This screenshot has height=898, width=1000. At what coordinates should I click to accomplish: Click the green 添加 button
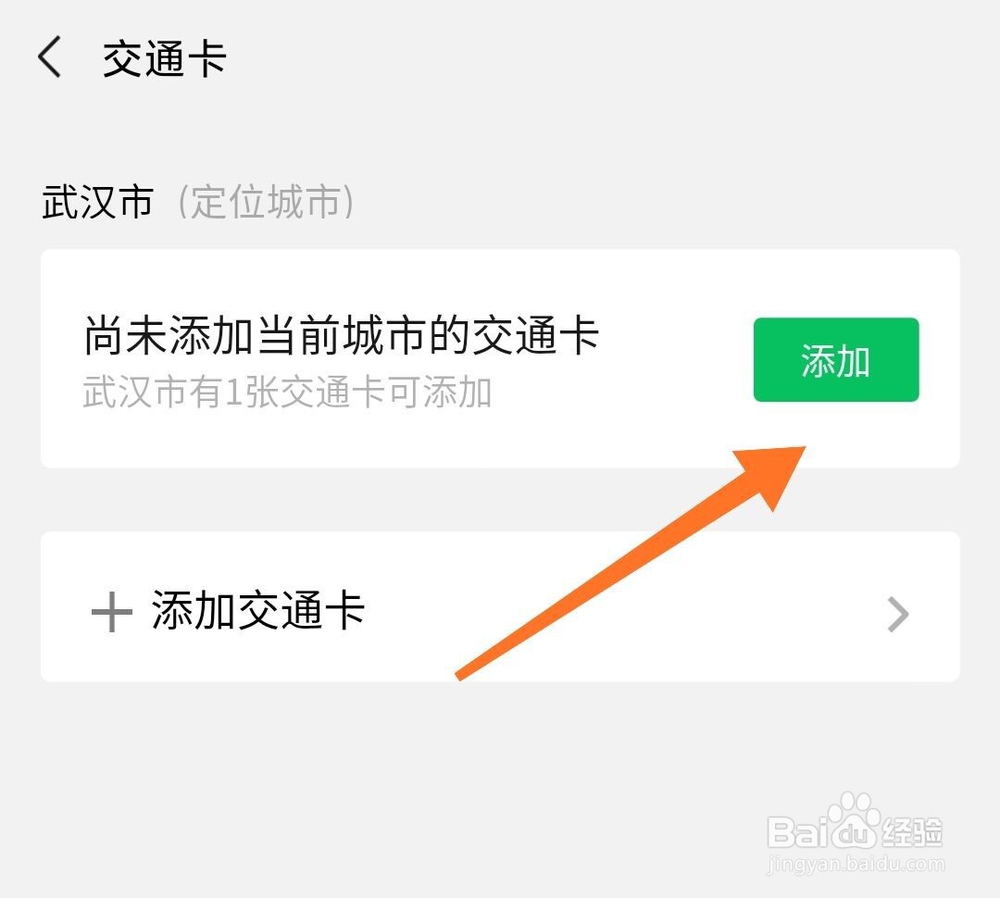[836, 360]
